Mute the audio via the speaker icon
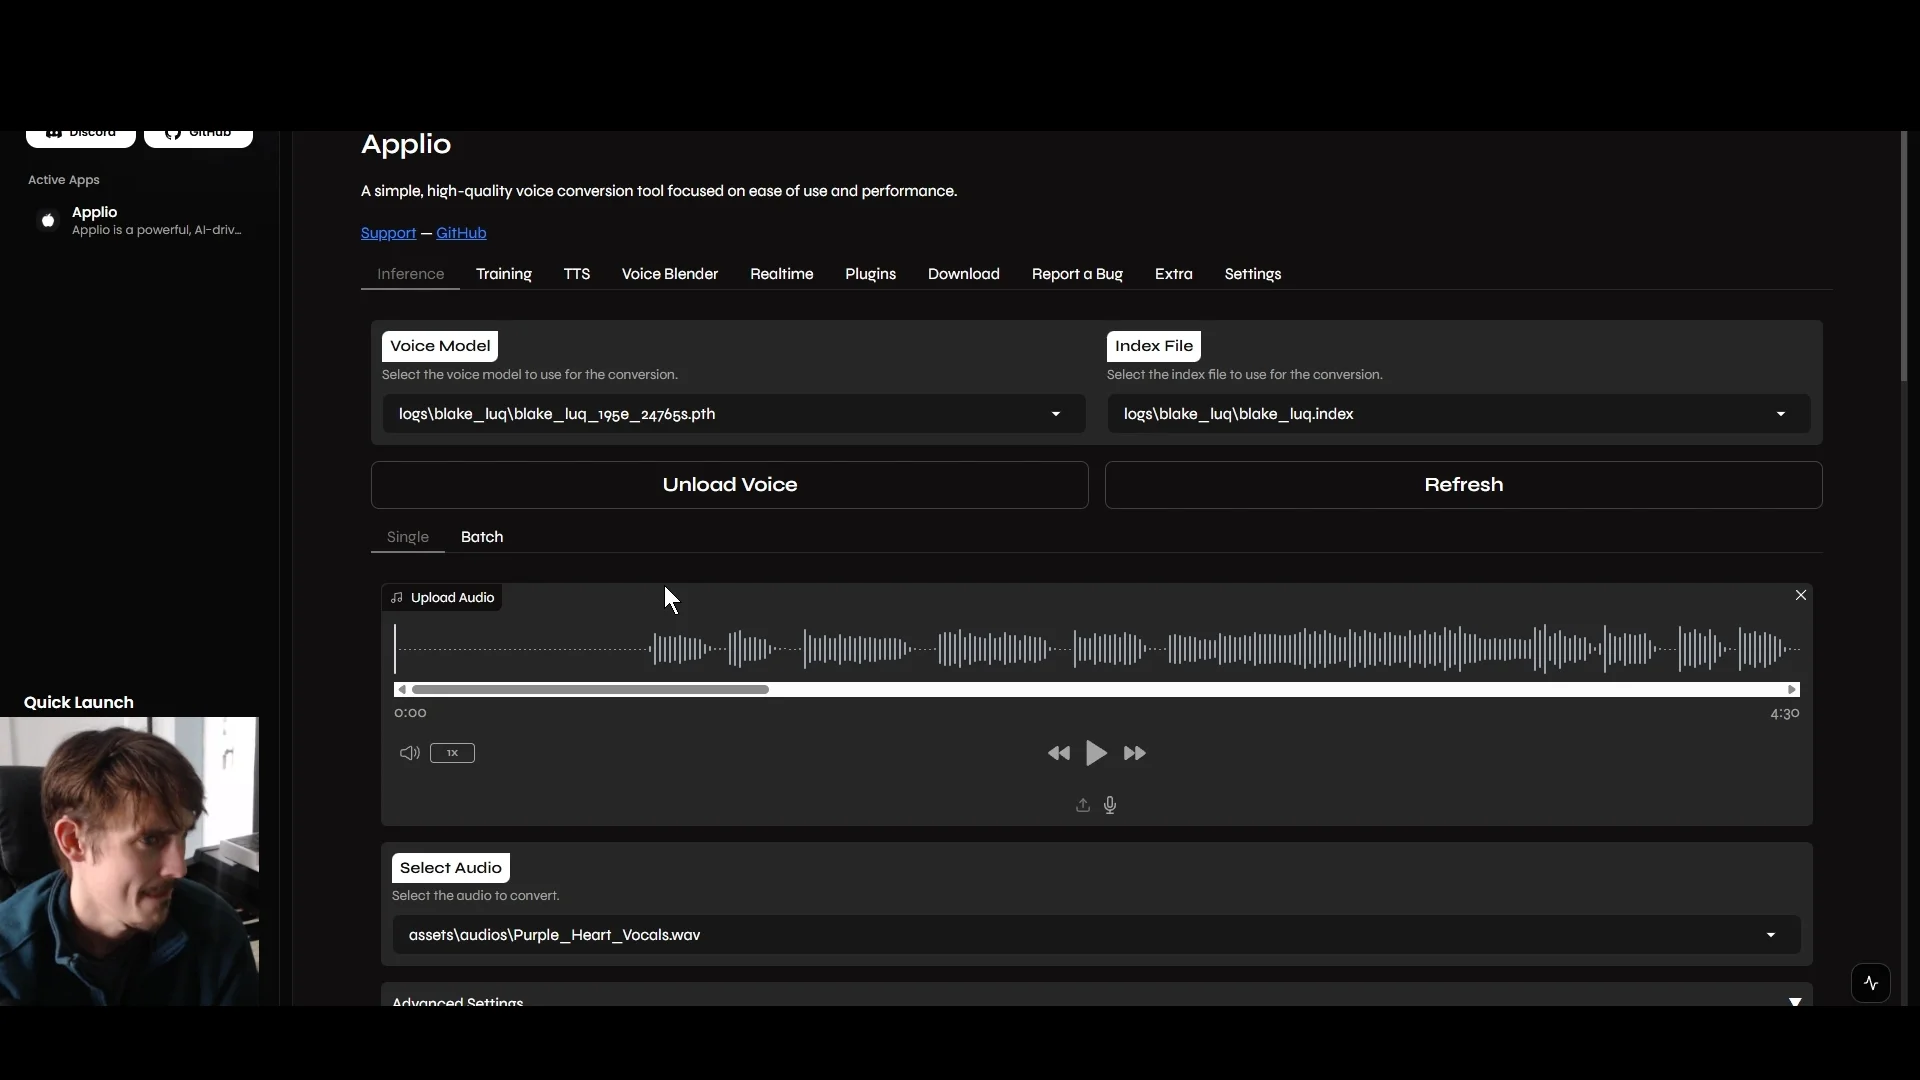The width and height of the screenshot is (1920, 1080). (x=408, y=753)
